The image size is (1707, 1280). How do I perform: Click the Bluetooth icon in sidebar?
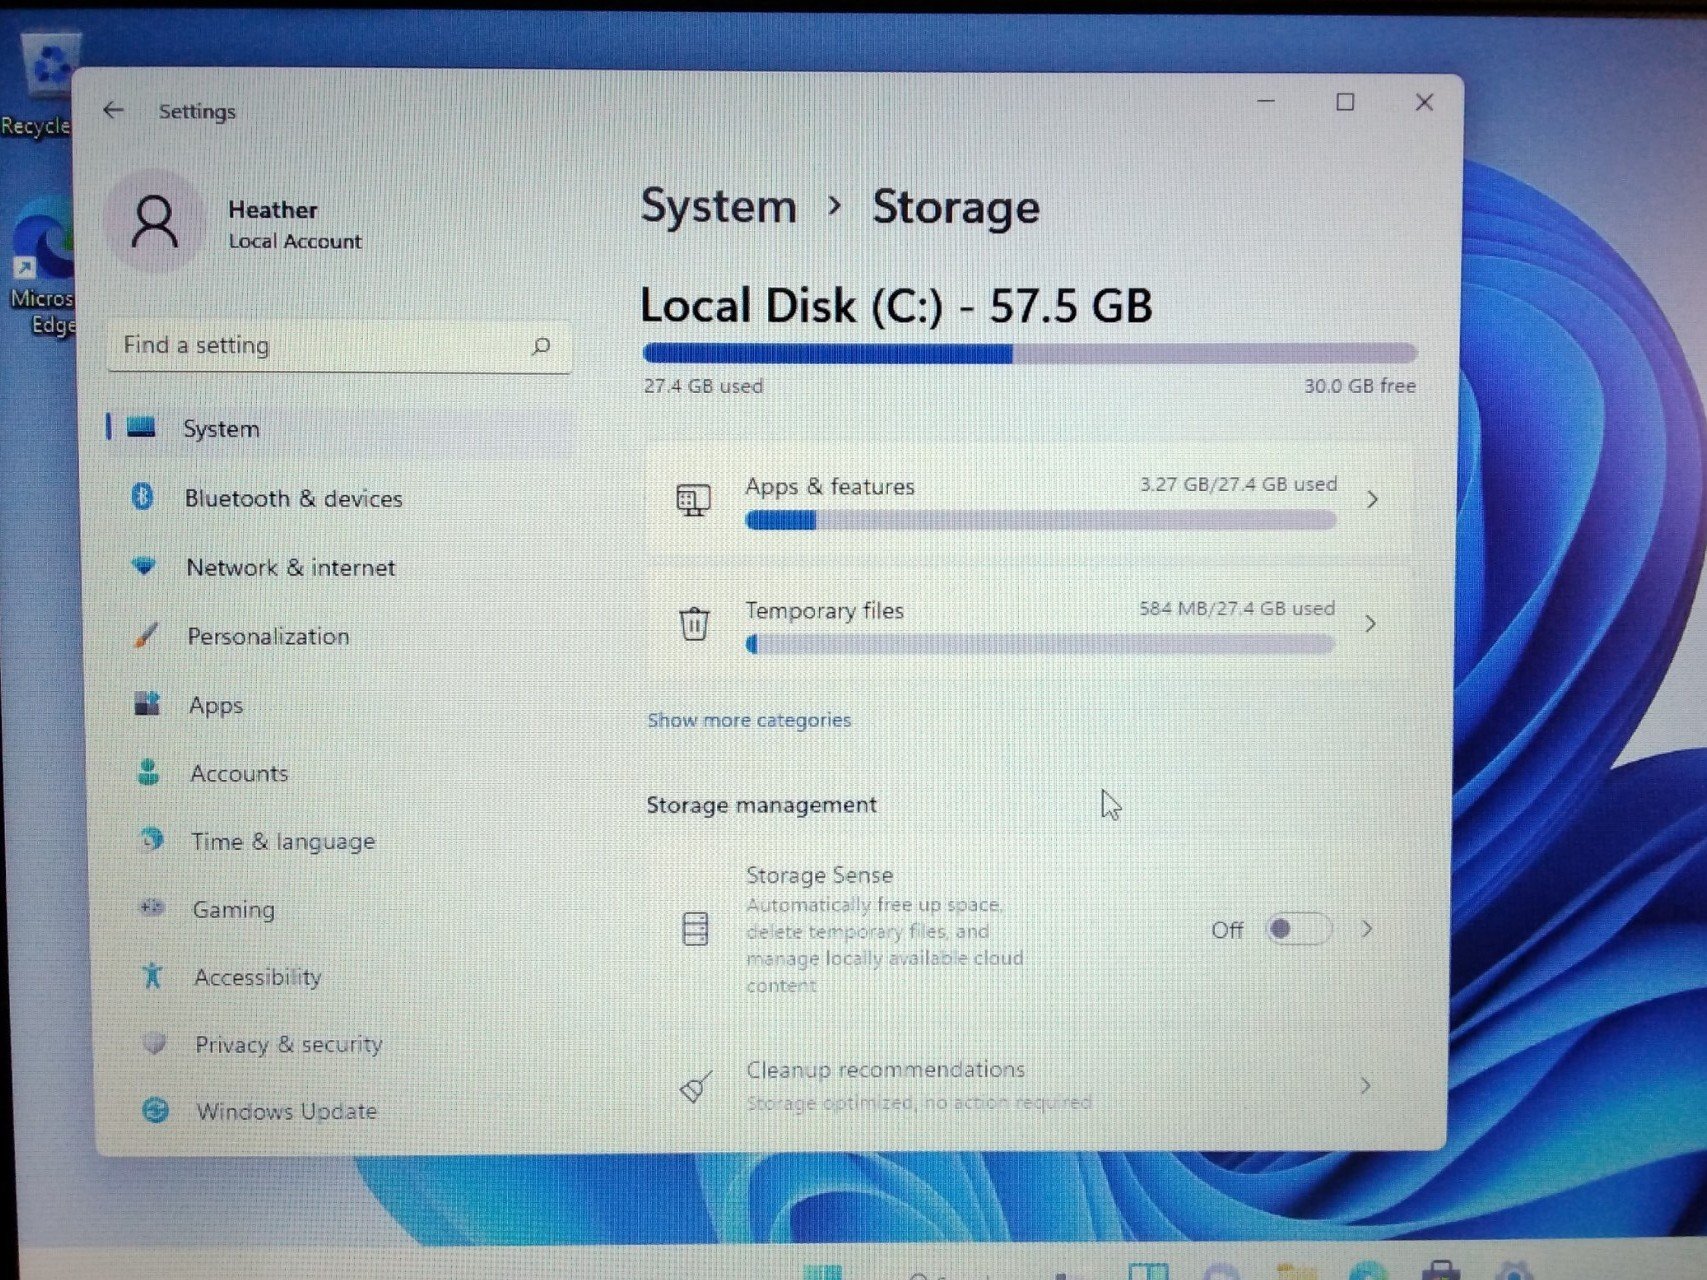[x=143, y=496]
